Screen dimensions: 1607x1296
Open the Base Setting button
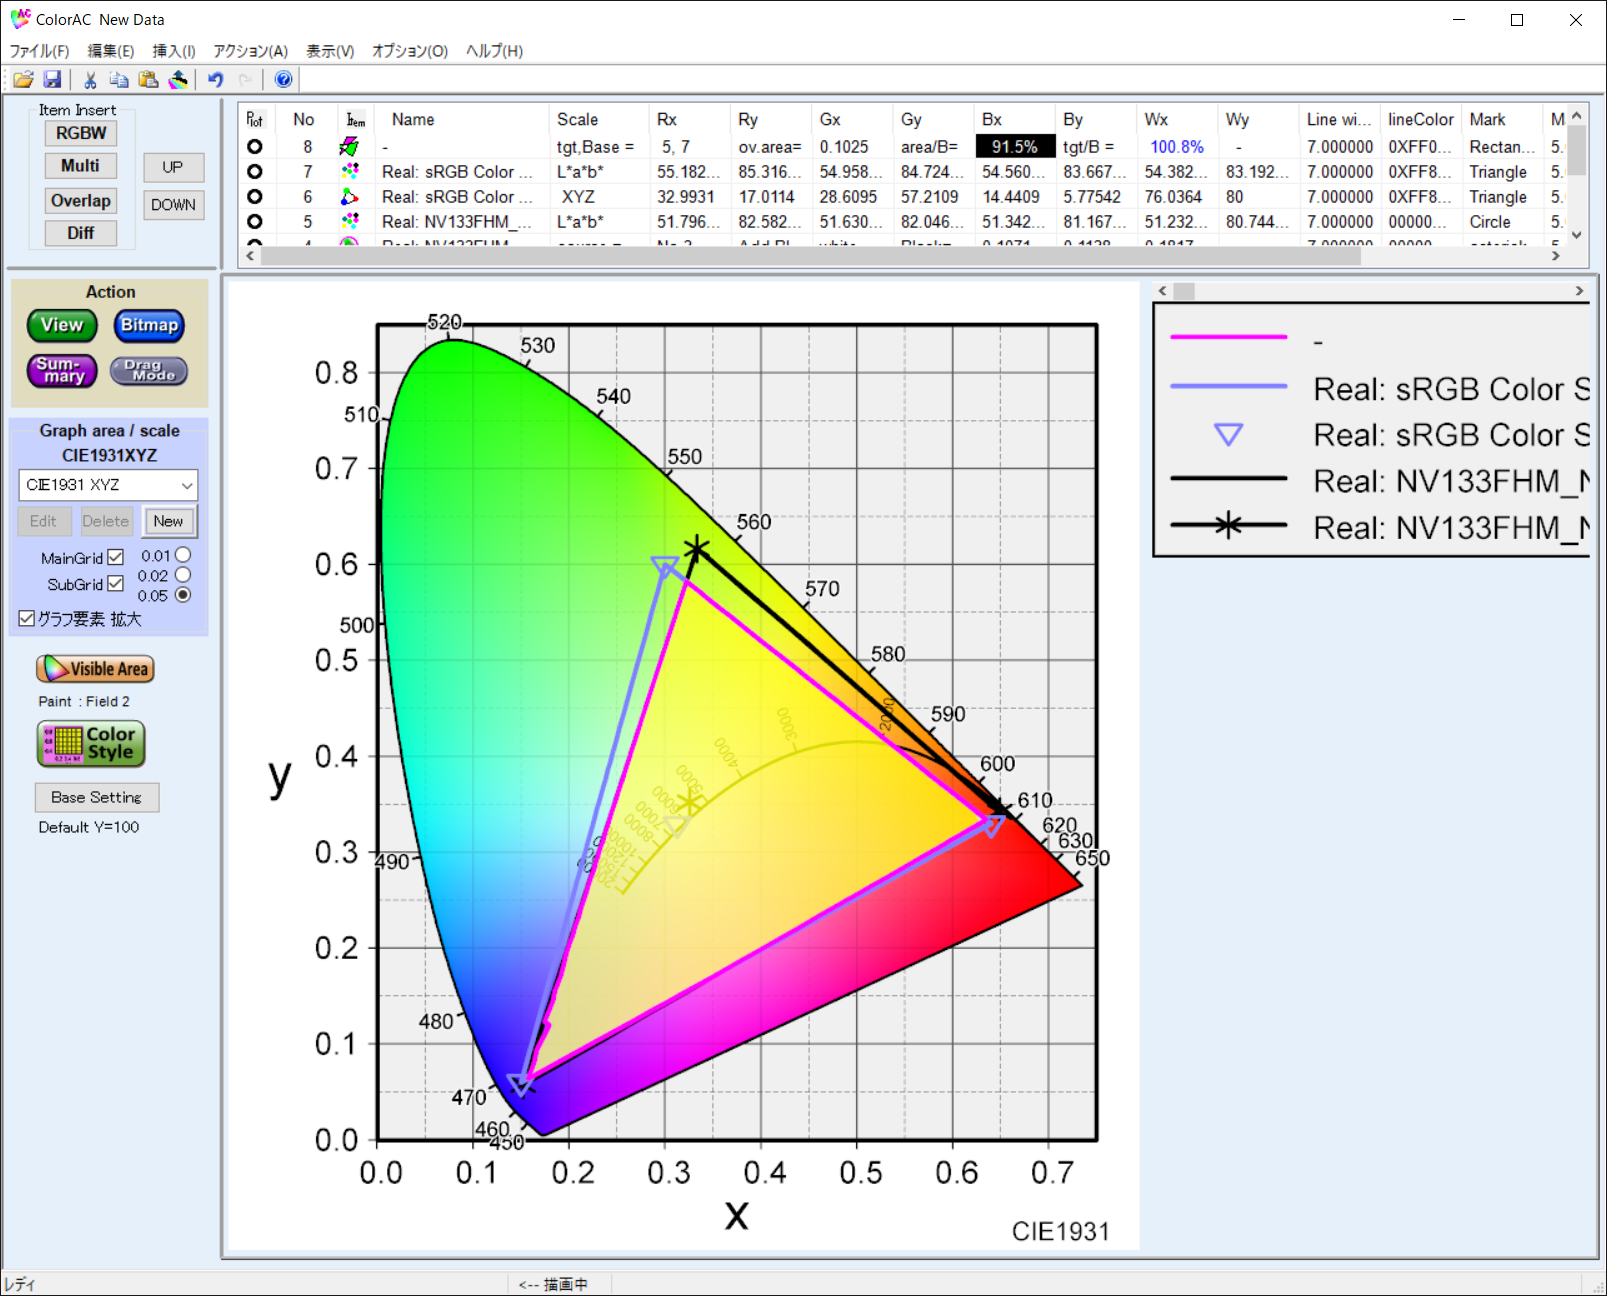pyautogui.click(x=97, y=797)
